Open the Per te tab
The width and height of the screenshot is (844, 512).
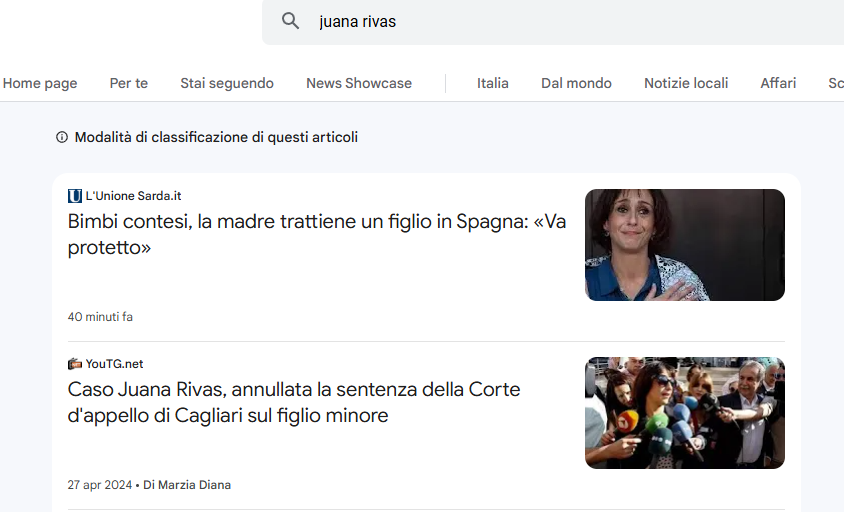129,83
